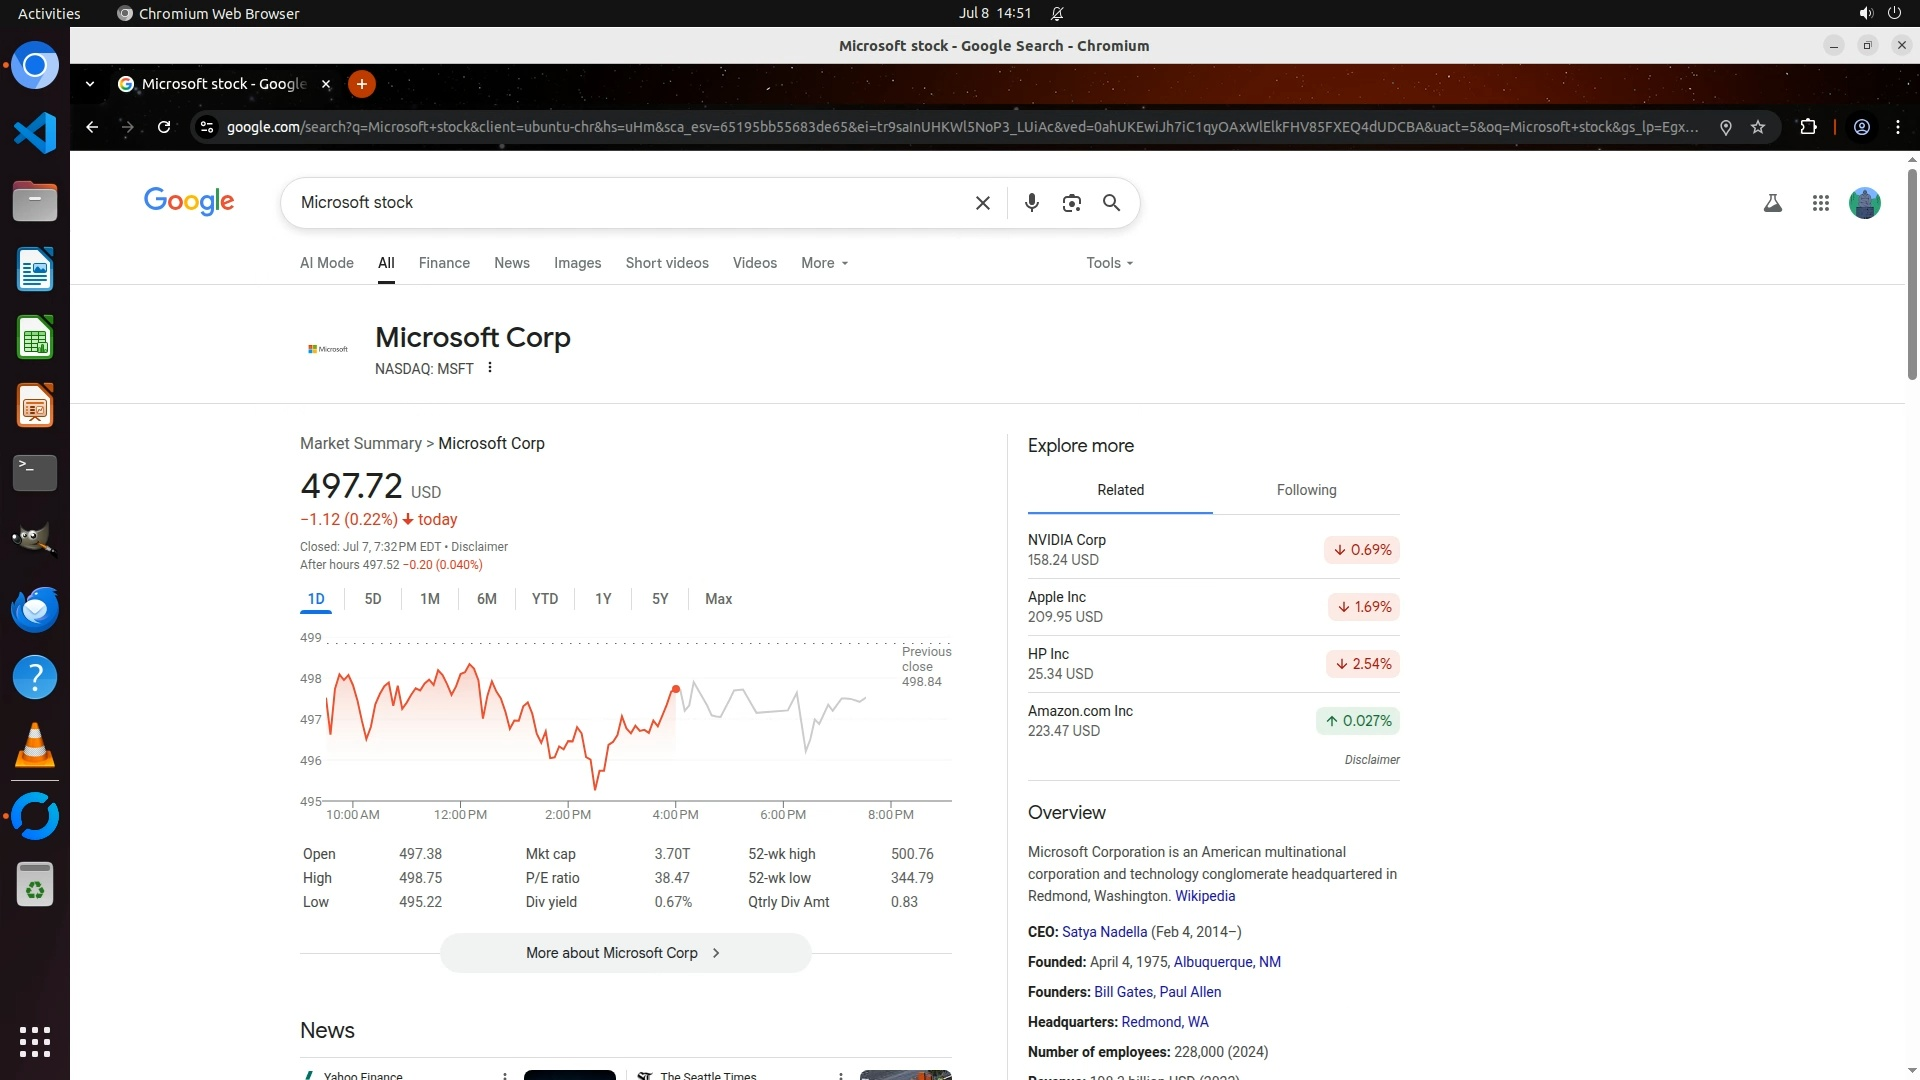
Task: Select the 1Y chart range
Action: 603,599
